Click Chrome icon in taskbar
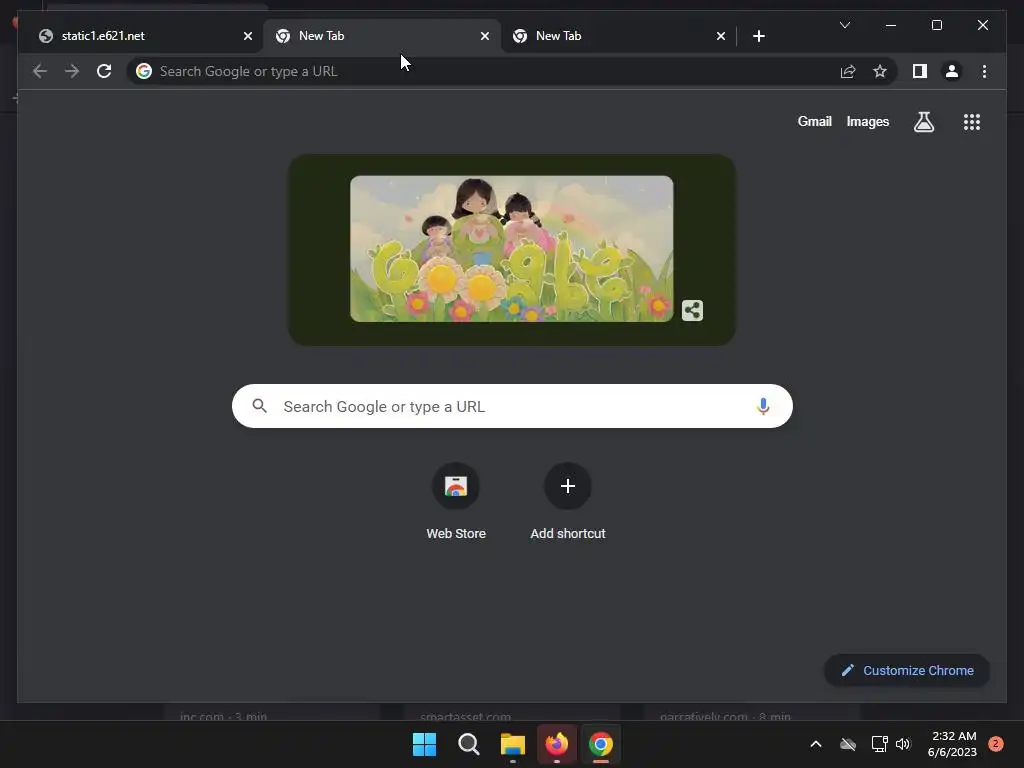This screenshot has width=1024, height=768. tap(601, 744)
